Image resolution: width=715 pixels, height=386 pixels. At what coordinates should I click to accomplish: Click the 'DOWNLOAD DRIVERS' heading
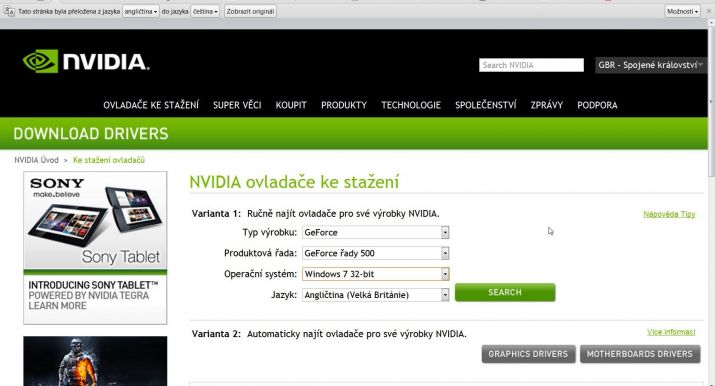91,134
